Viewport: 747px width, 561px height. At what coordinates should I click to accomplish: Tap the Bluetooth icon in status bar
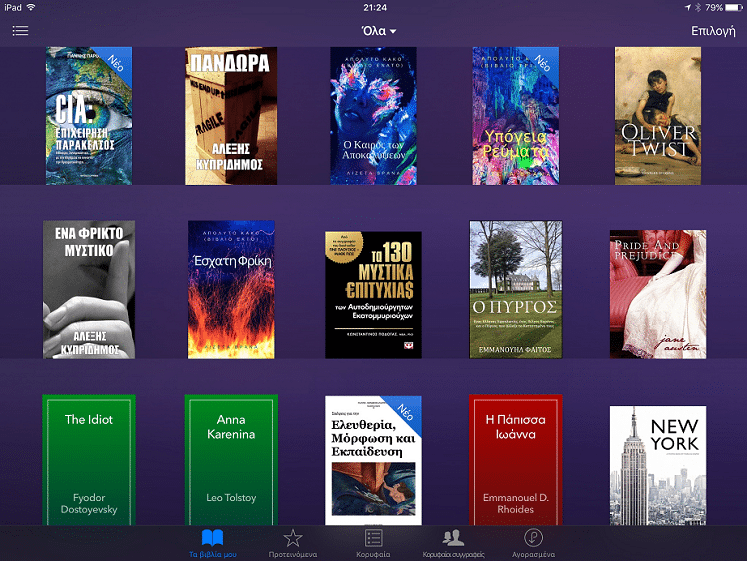click(698, 7)
